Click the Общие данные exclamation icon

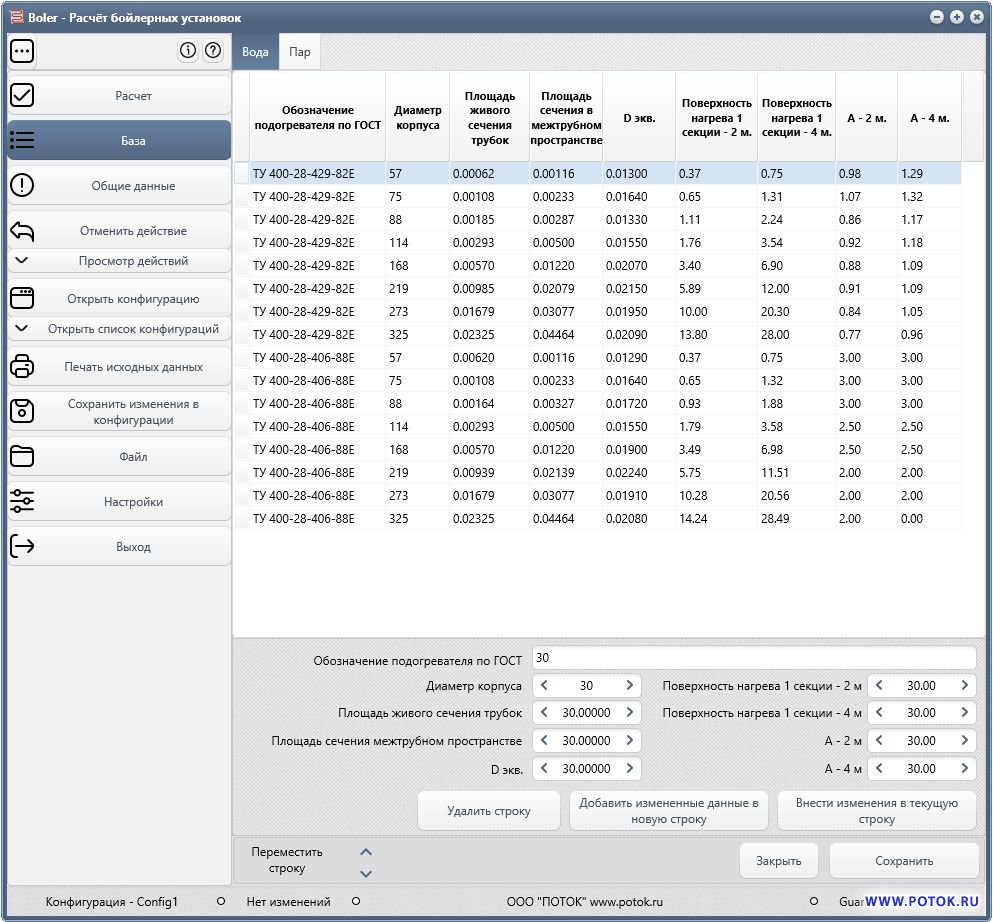pos(22,186)
